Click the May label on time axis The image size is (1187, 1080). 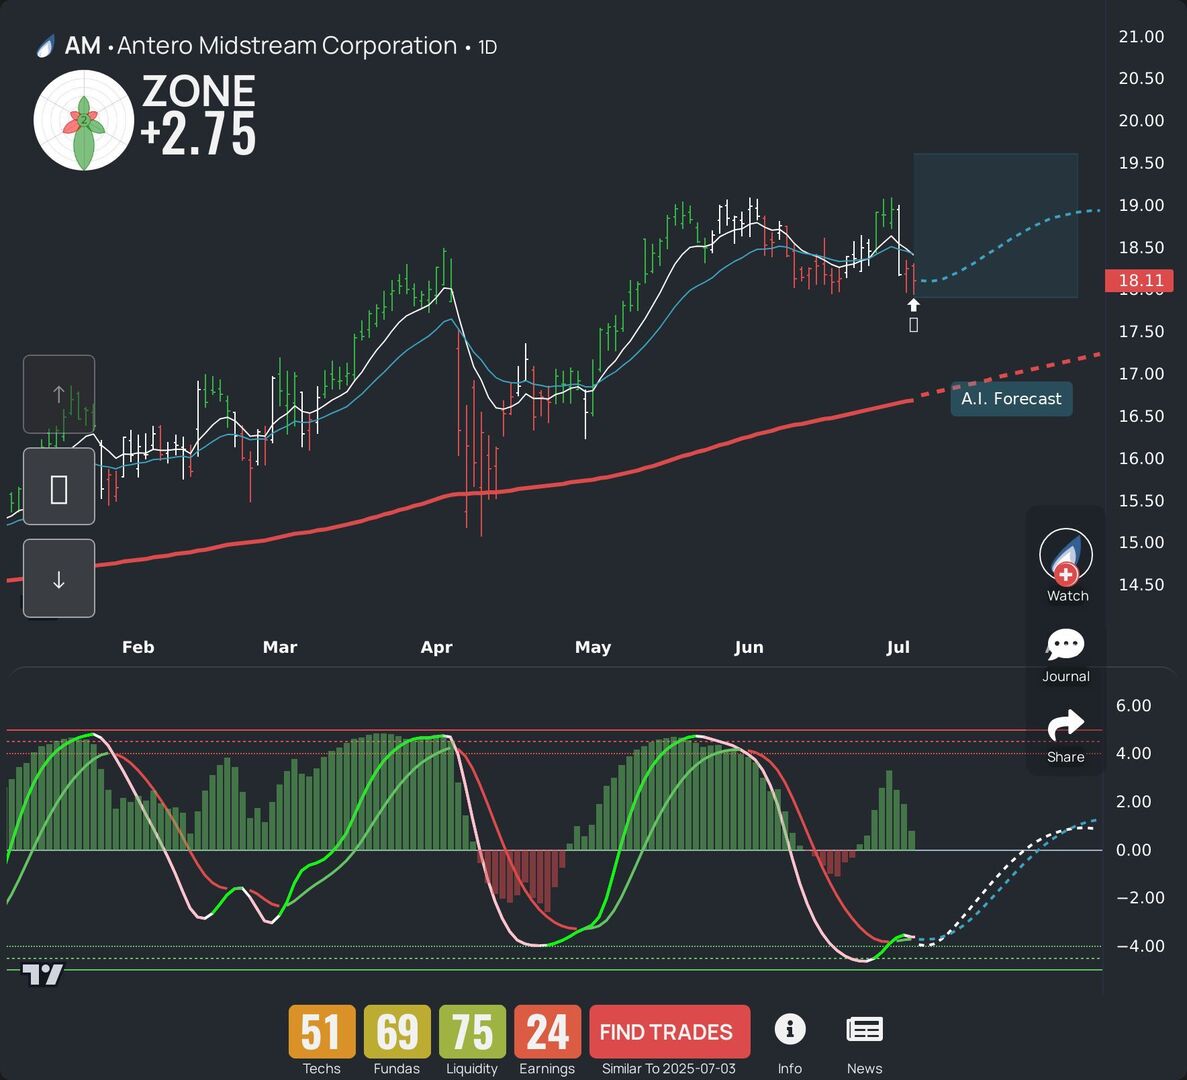click(x=593, y=647)
